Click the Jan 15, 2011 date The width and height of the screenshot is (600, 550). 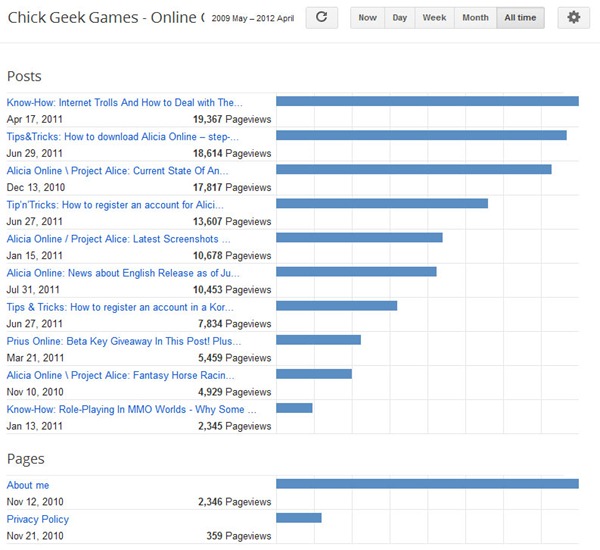point(34,256)
